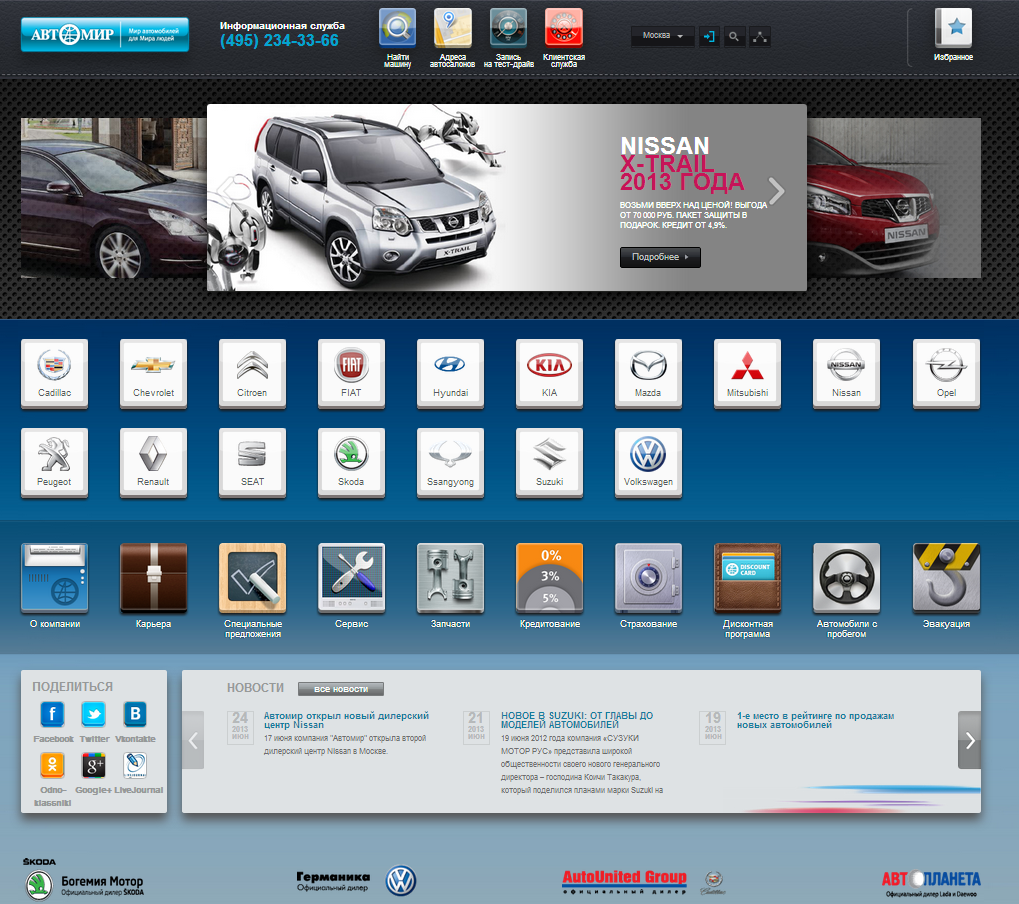This screenshot has width=1019, height=904.
Task: Click the все новости button
Action: 341,689
